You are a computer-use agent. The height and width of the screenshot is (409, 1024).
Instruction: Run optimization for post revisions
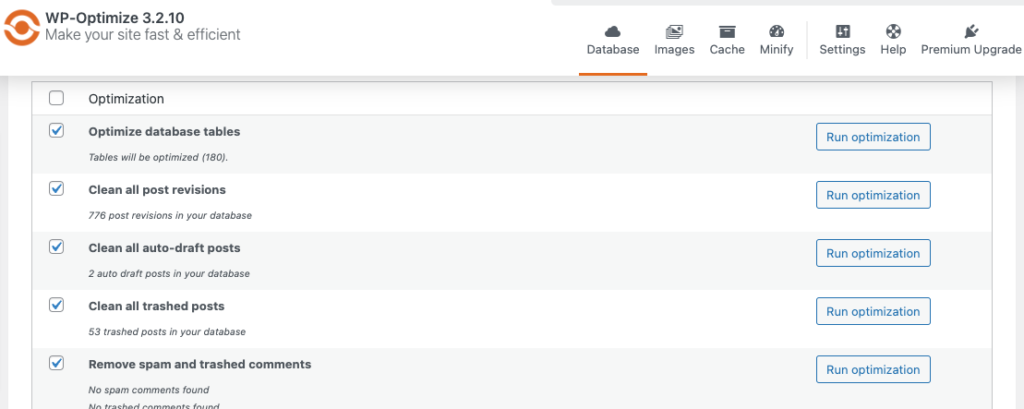(873, 195)
